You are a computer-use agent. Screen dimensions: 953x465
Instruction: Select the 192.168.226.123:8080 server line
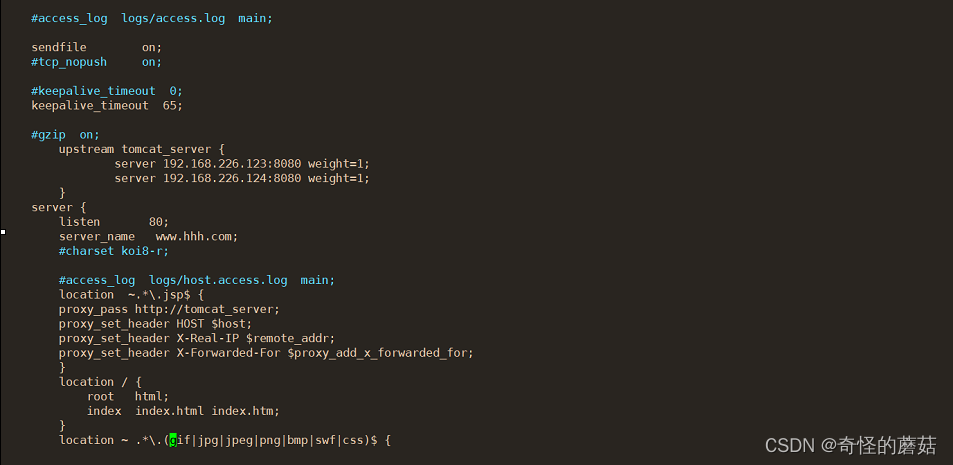(242, 163)
